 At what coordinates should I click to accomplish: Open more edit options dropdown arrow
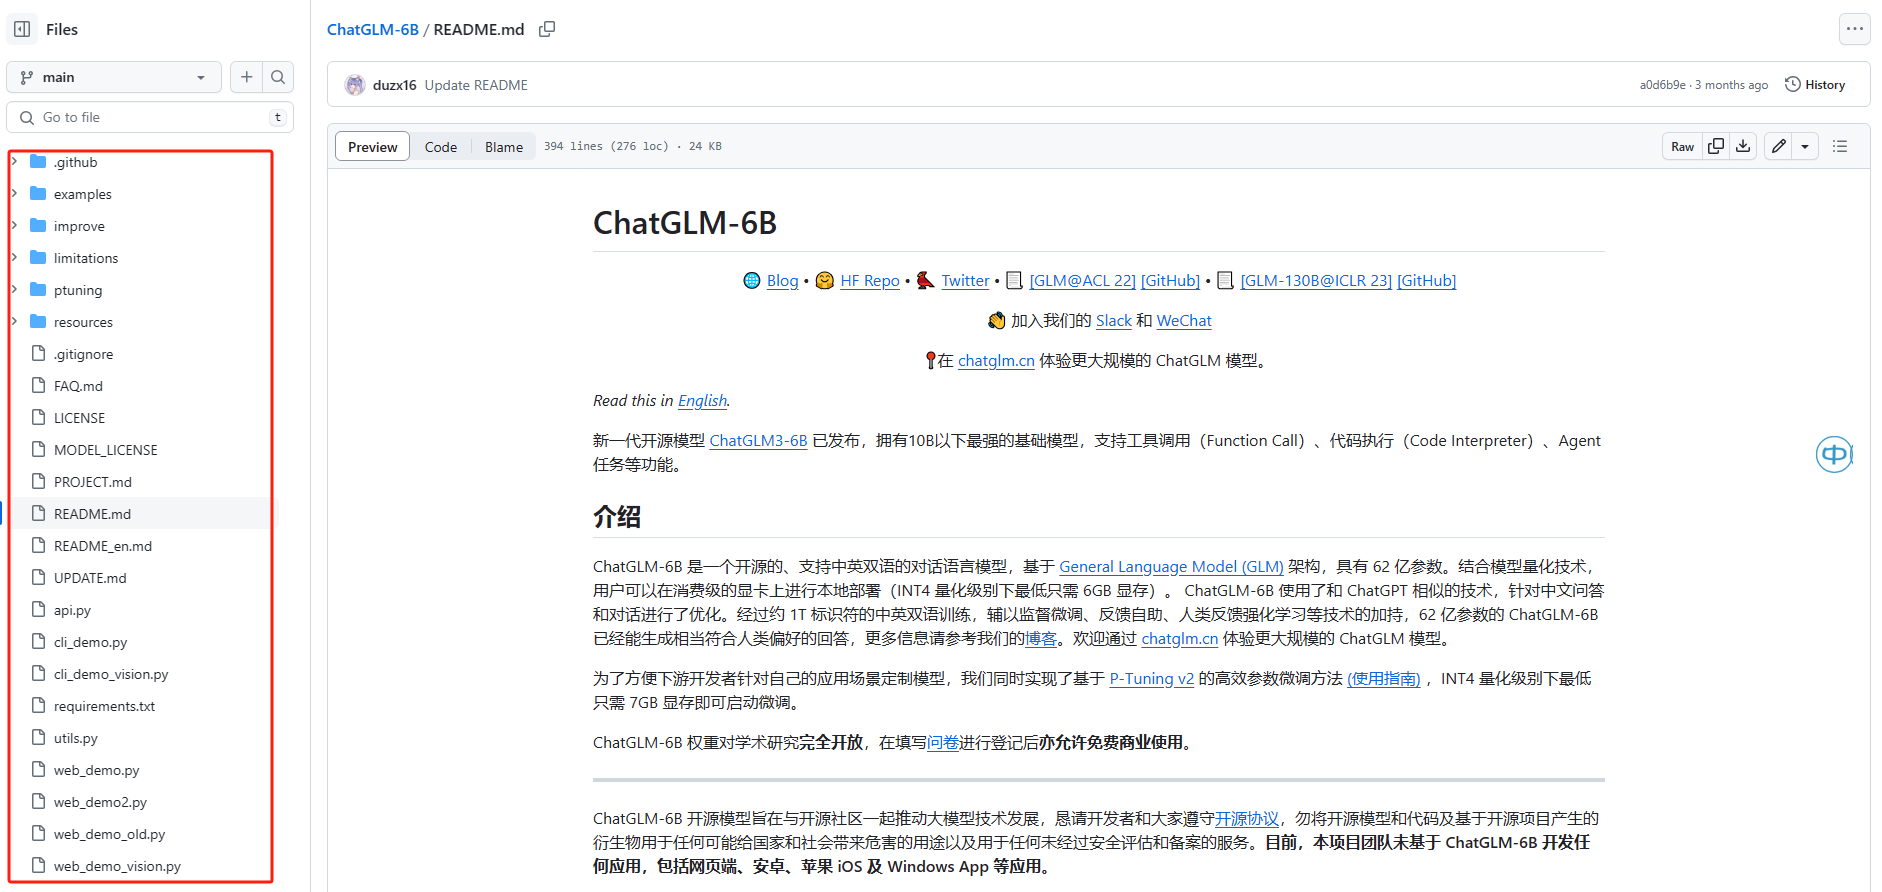pyautogui.click(x=1805, y=146)
